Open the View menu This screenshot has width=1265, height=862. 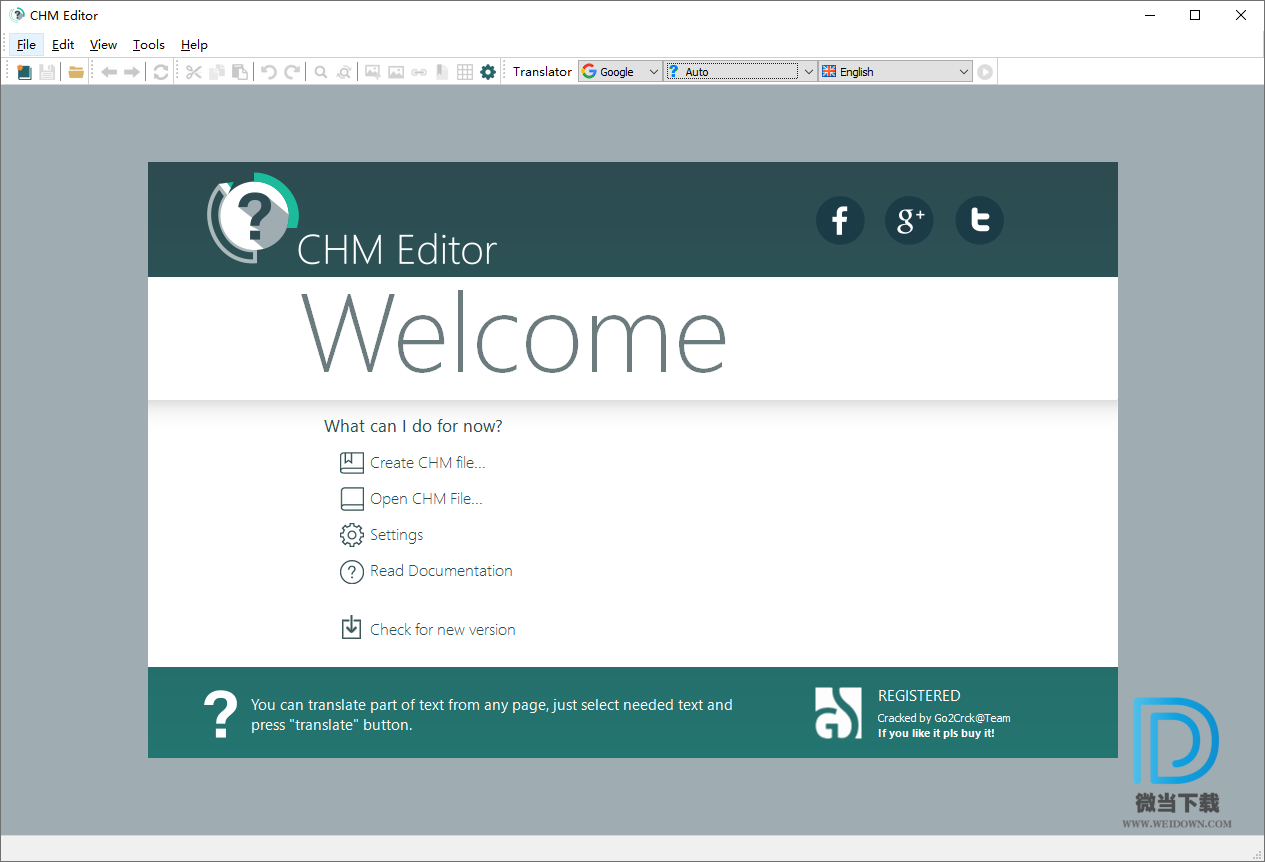pos(103,45)
